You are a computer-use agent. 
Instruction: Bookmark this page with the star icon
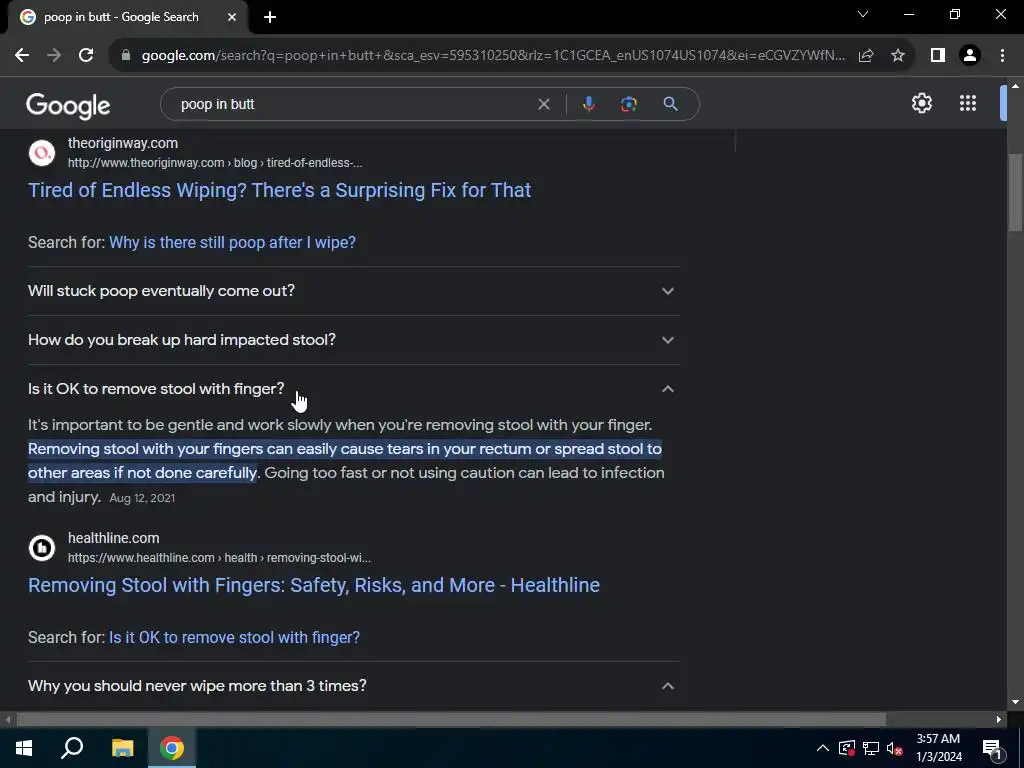pyautogui.click(x=898, y=56)
